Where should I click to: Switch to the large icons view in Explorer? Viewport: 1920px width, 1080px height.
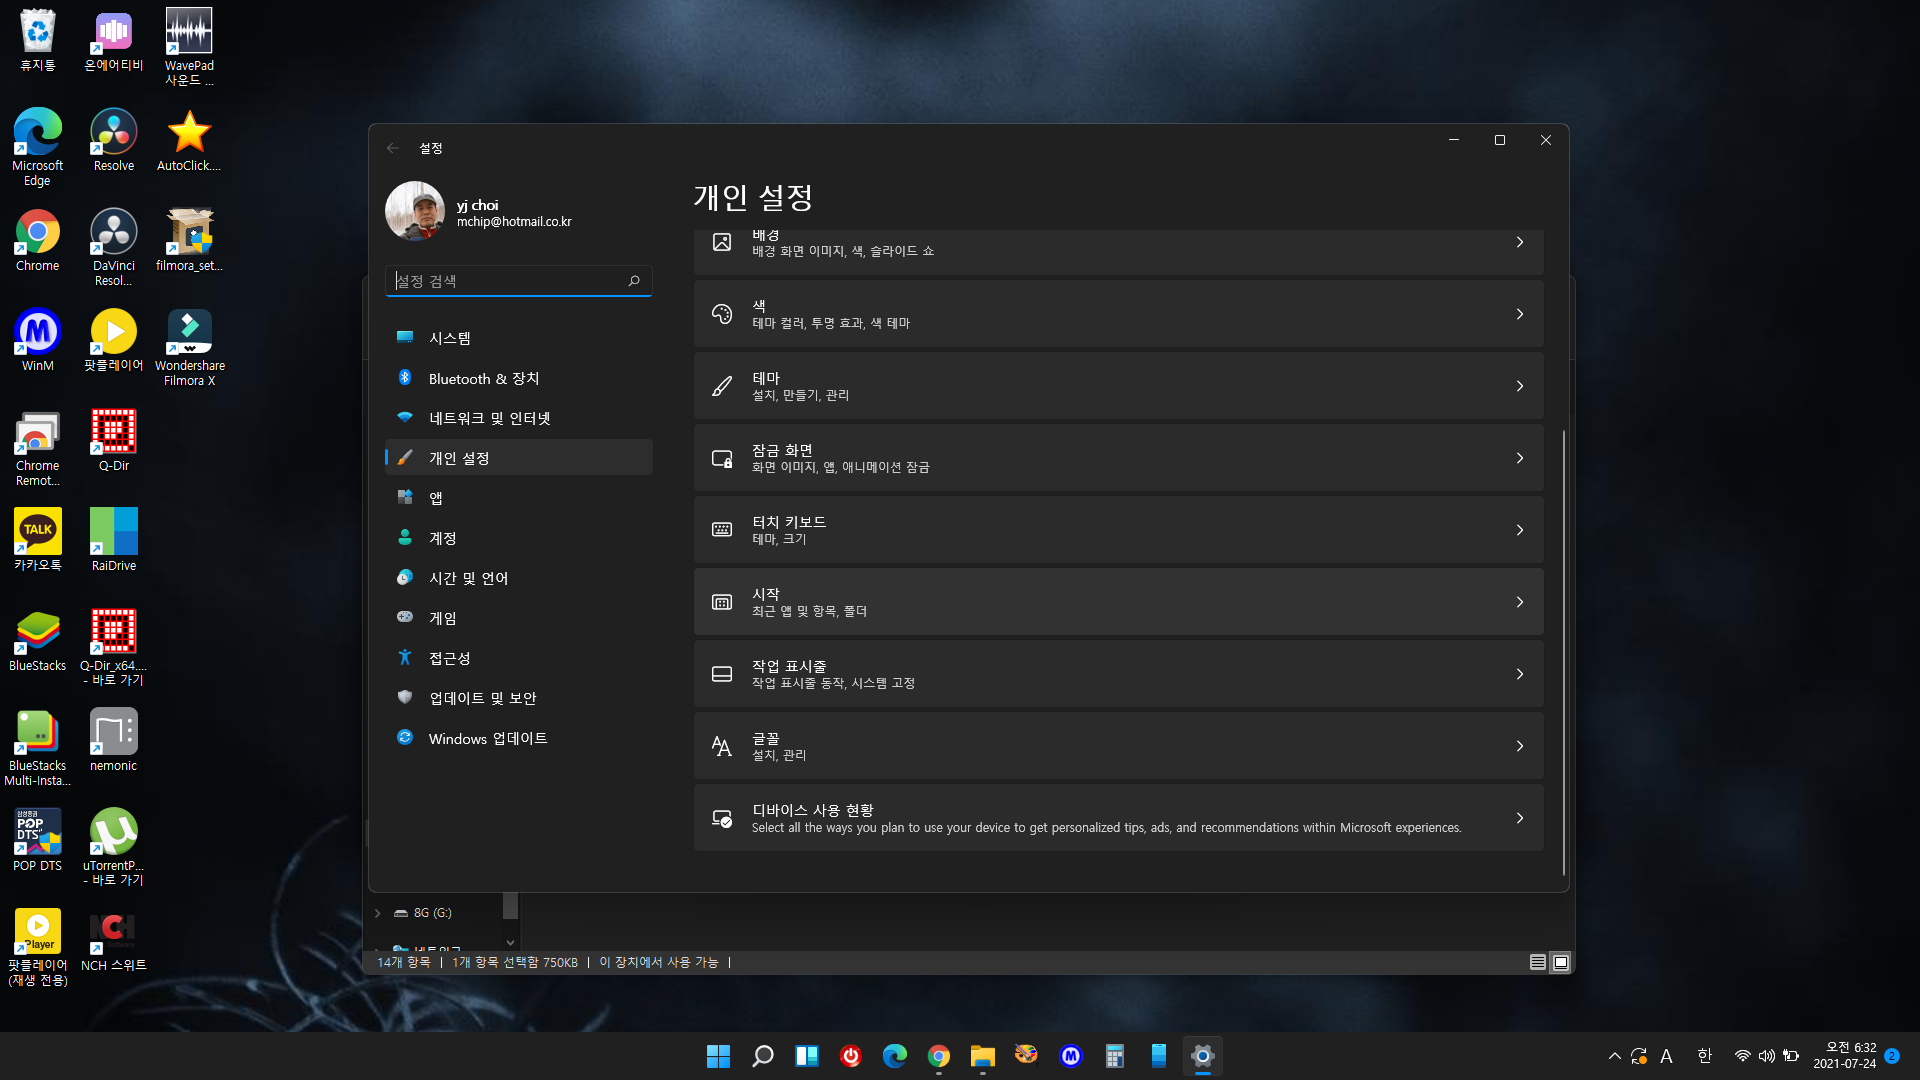[1560, 962]
